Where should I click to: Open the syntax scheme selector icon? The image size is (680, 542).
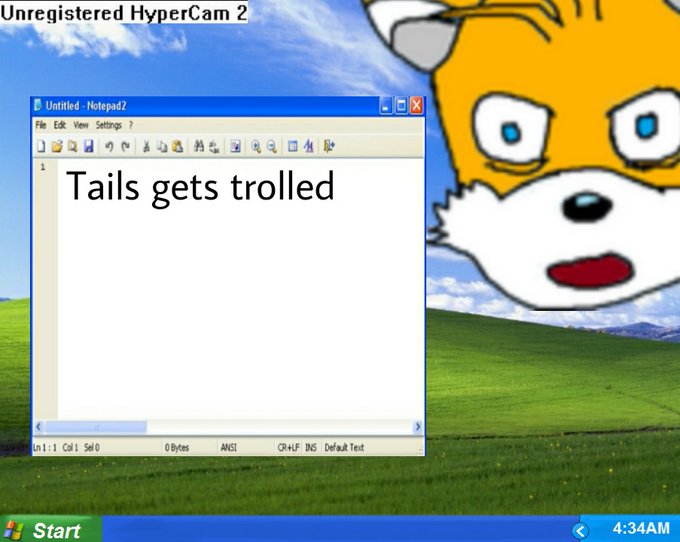coord(293,147)
